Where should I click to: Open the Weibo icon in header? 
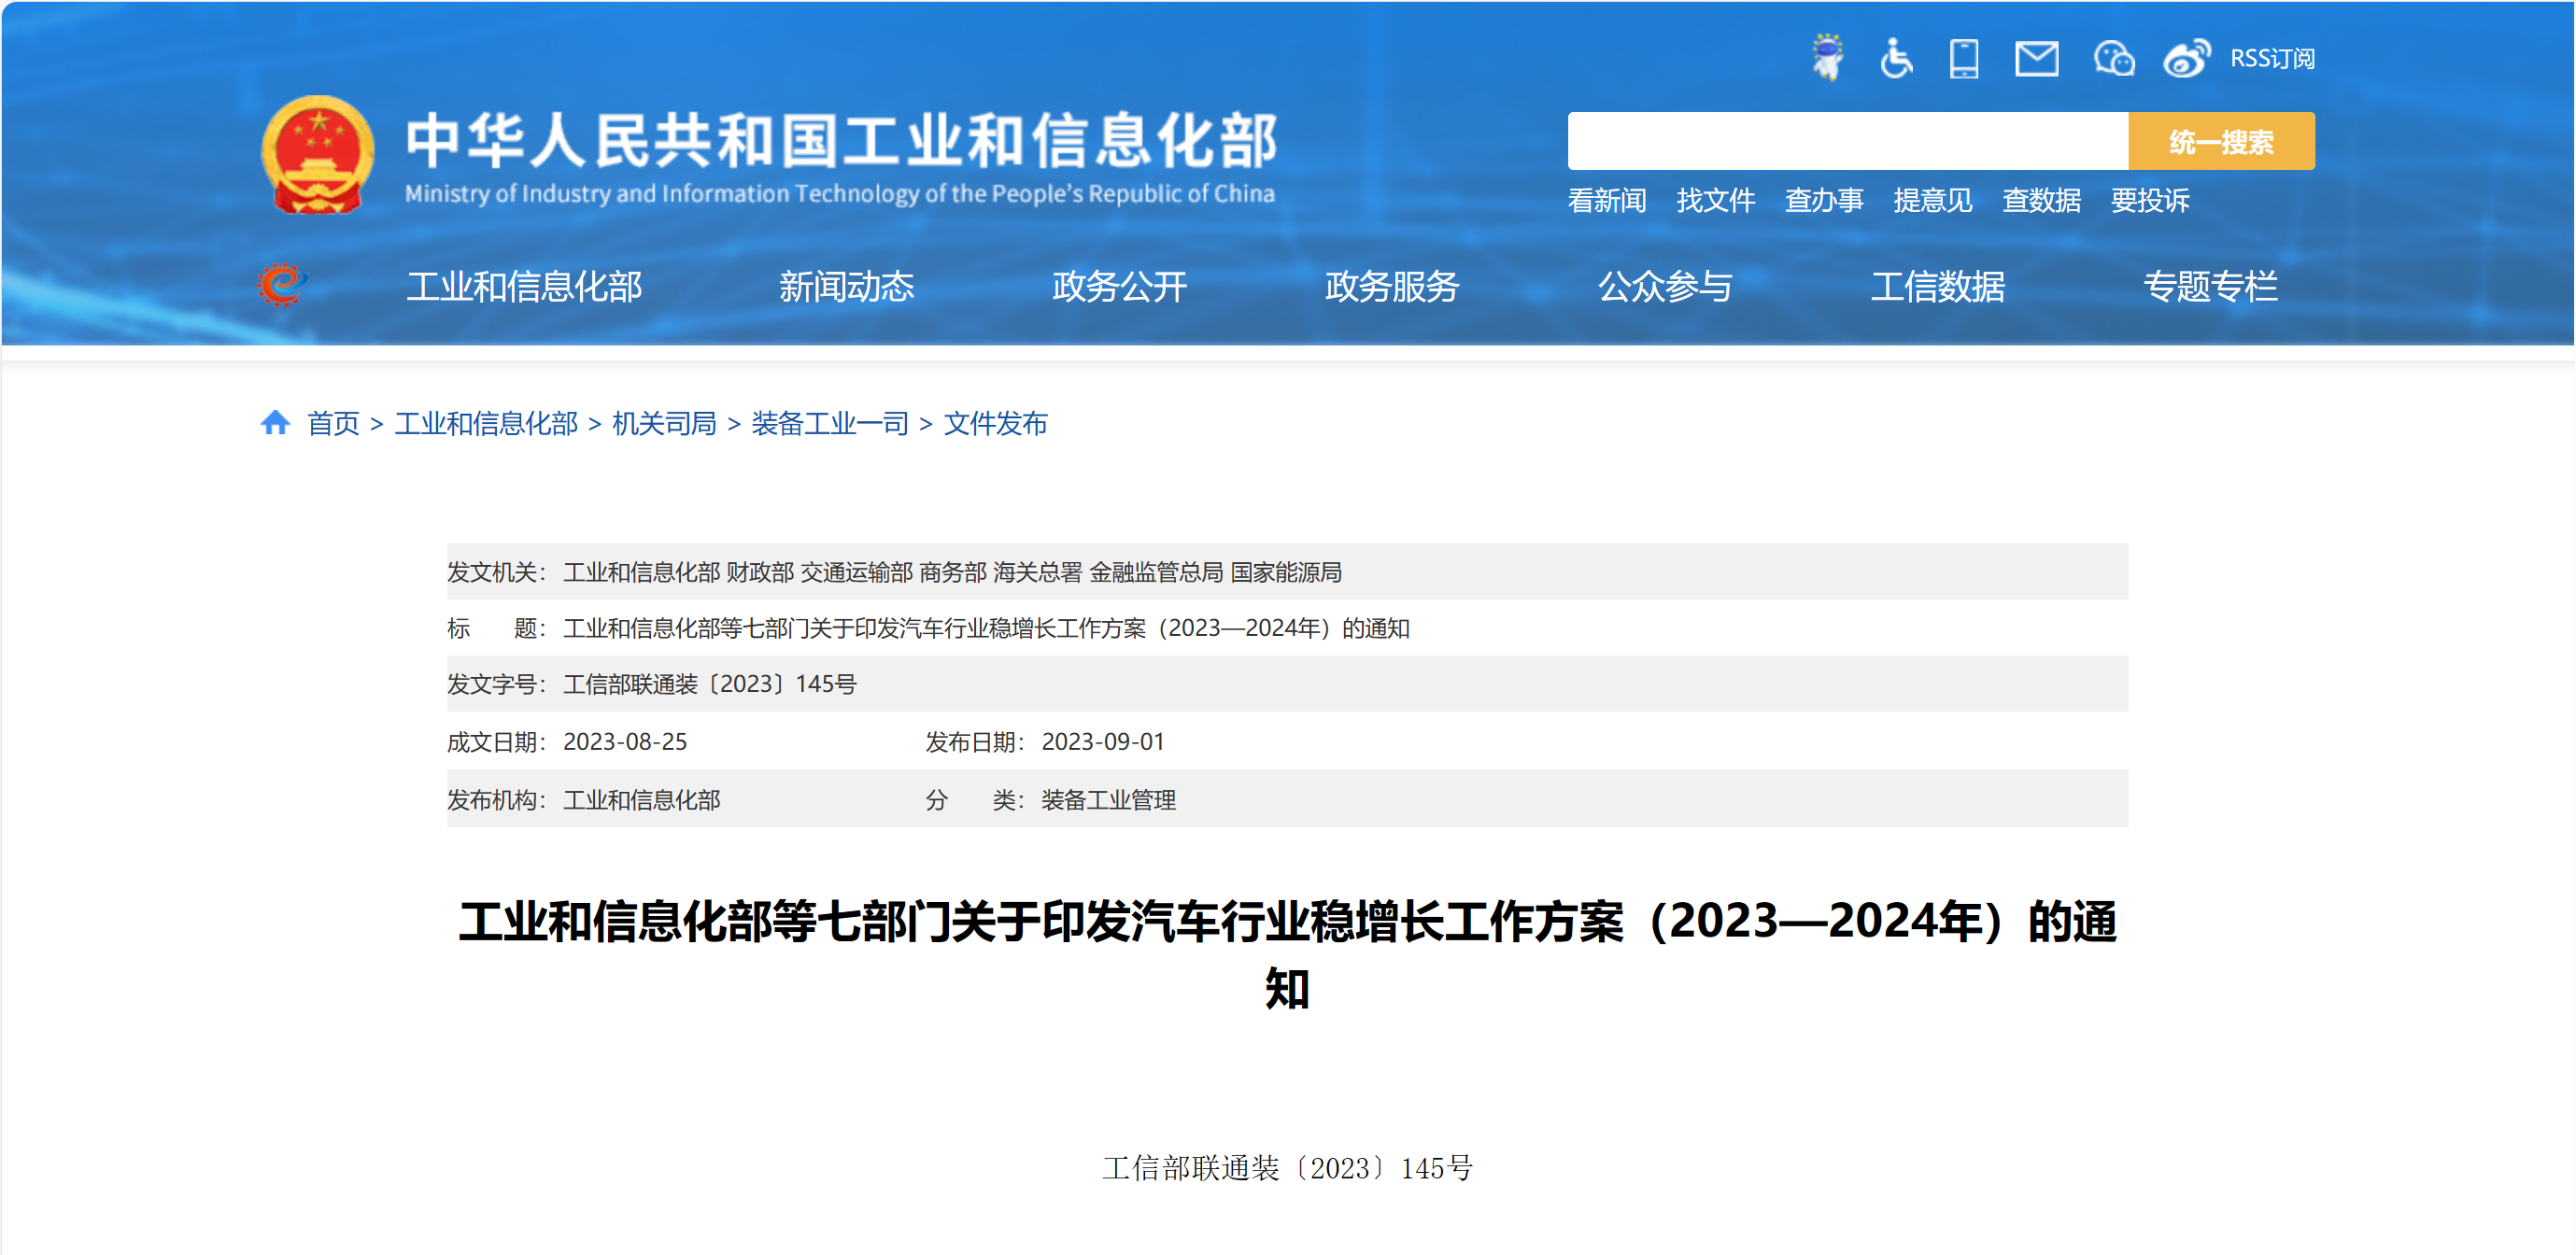2187,58
